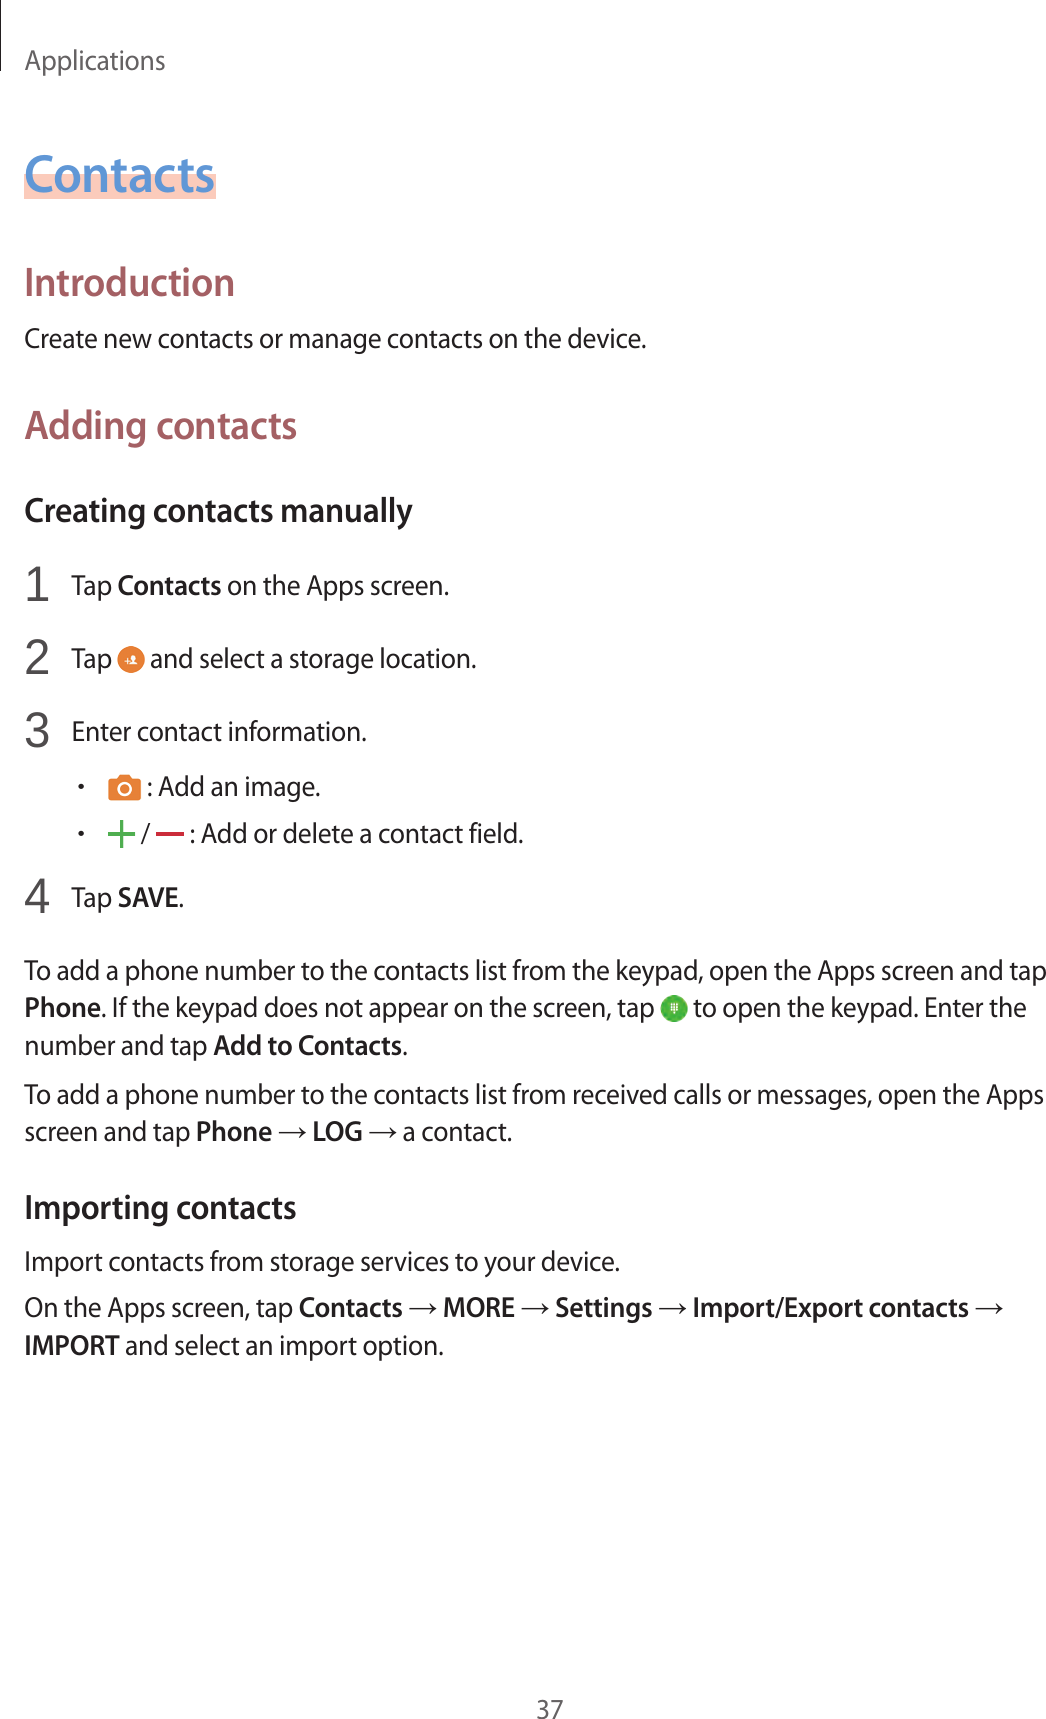1046x1719 pixels.
Task: Click the orange camera add-image icon
Action: 124,788
